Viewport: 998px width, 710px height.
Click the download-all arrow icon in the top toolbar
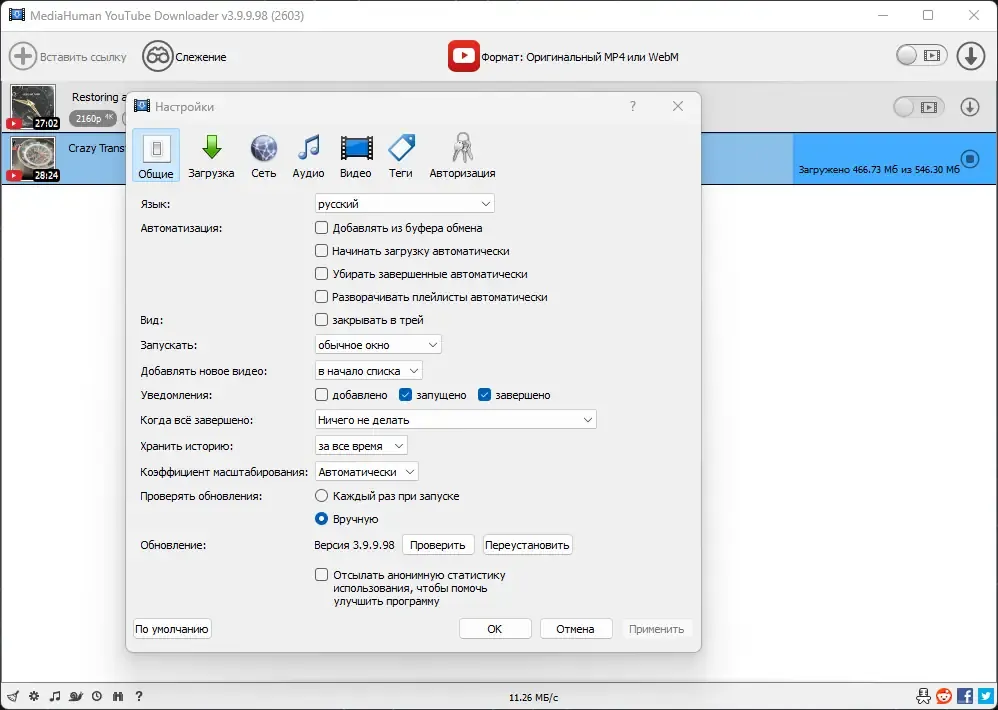pos(971,56)
